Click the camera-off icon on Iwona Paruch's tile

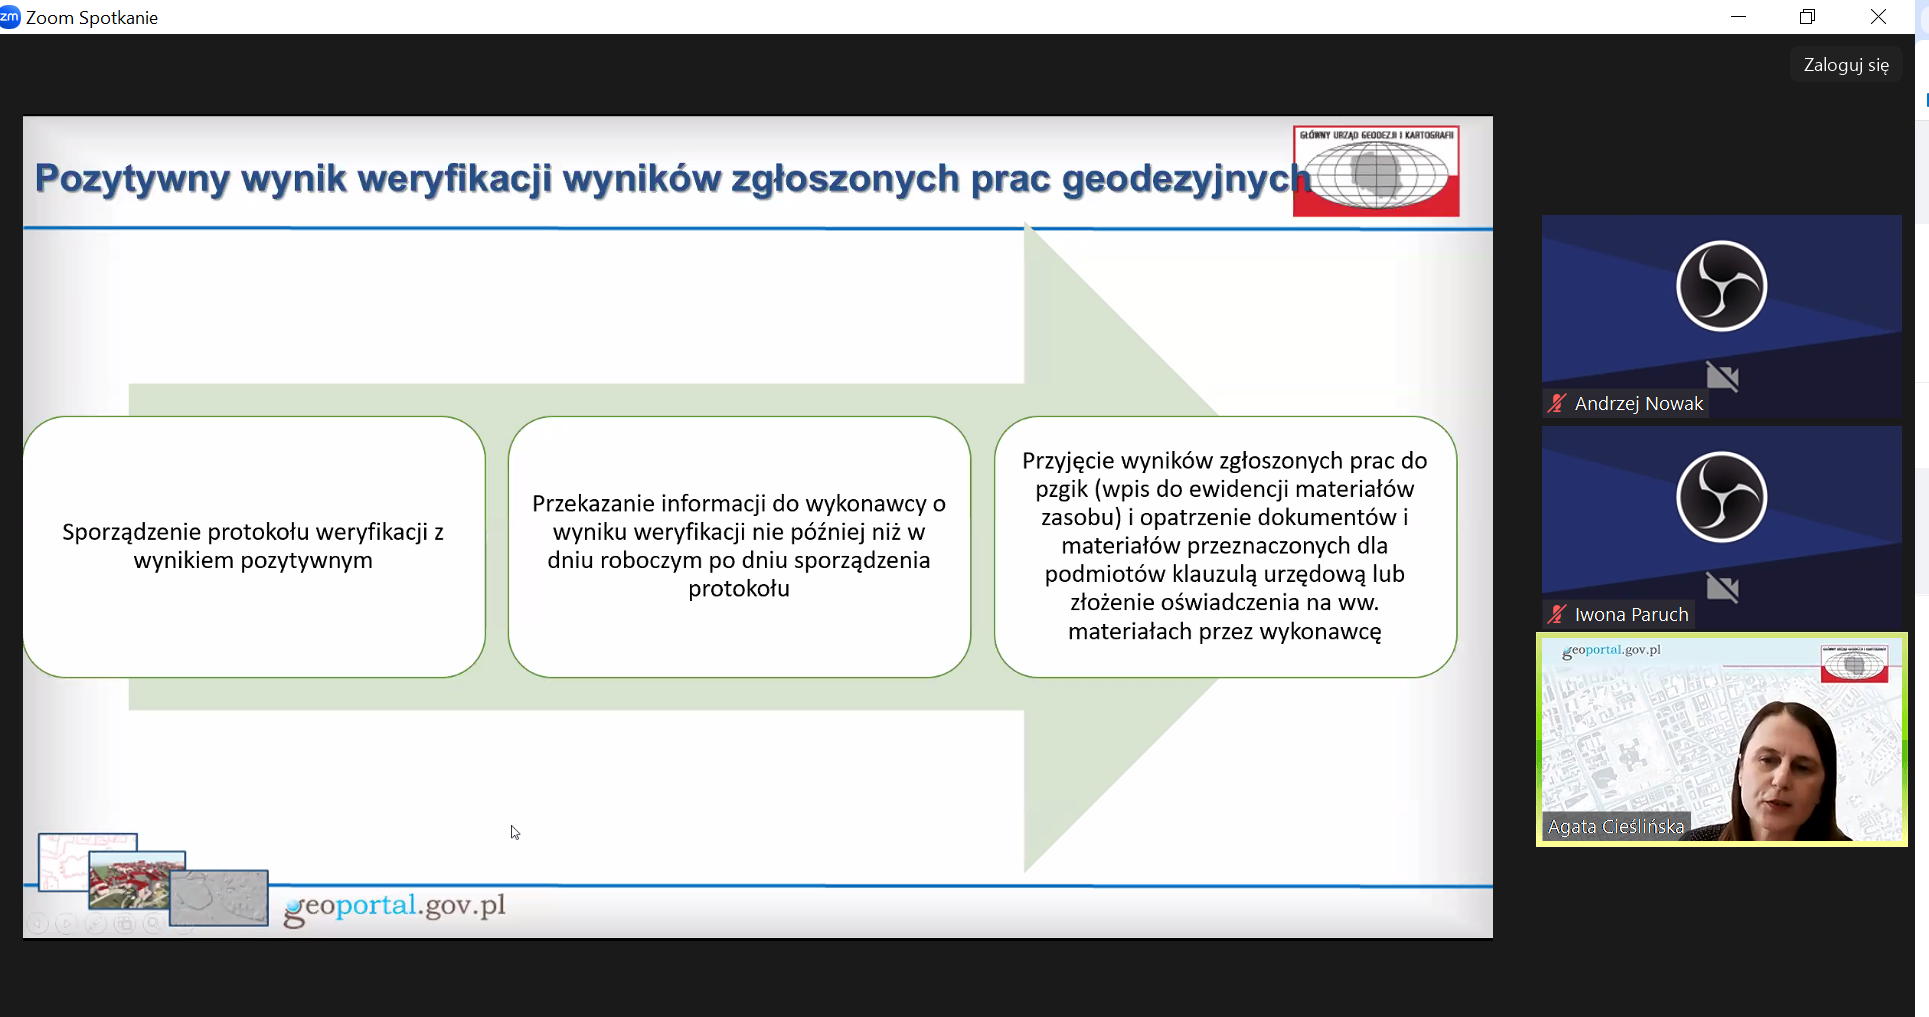1722,587
